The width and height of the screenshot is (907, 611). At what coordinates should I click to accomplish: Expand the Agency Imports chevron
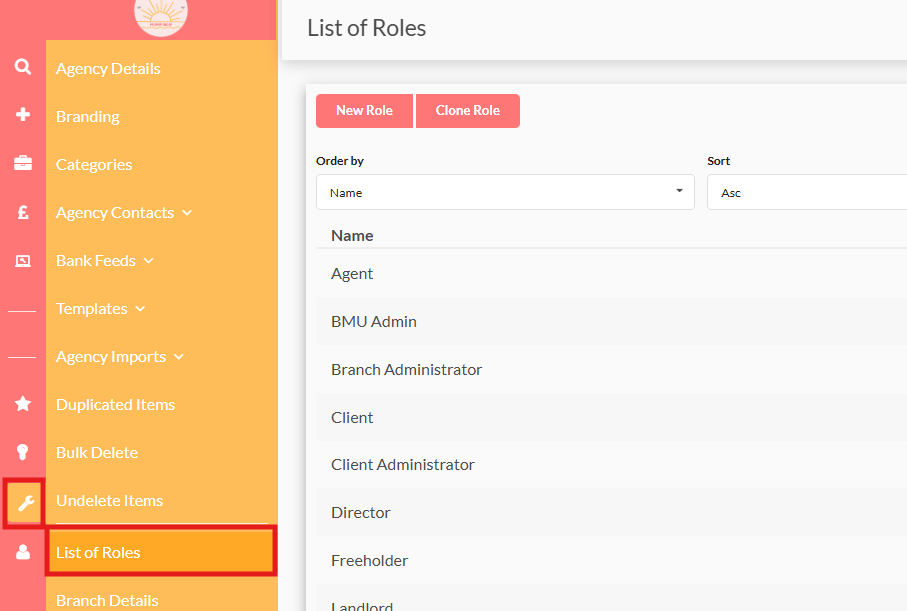179,357
